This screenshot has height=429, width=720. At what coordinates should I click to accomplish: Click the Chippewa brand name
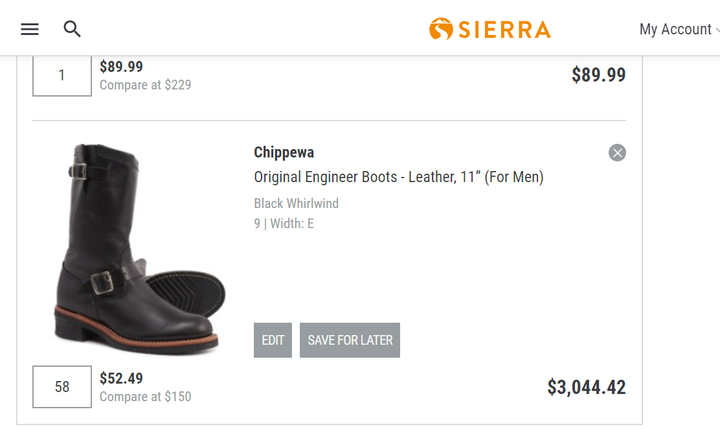[284, 152]
